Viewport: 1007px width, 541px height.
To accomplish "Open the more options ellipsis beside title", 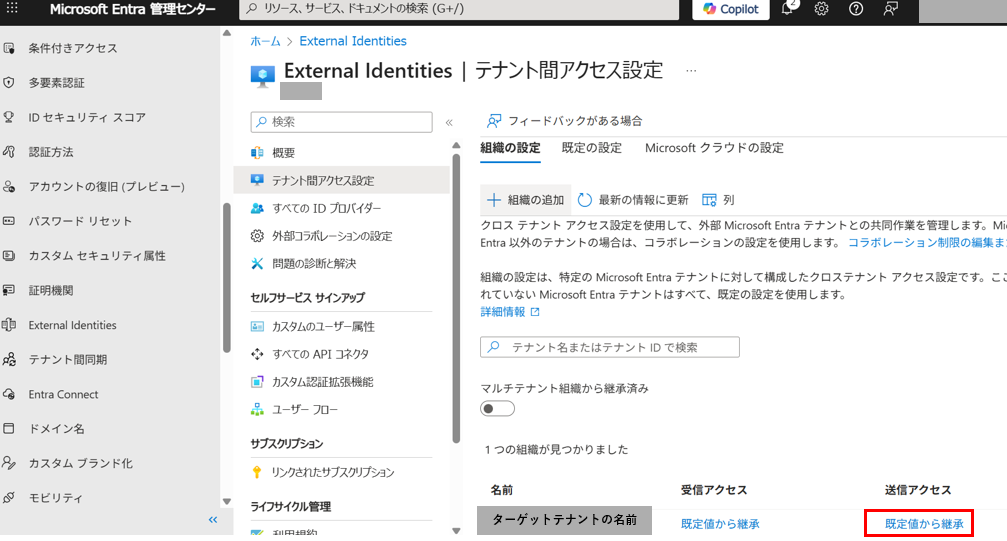I will pyautogui.click(x=691, y=71).
